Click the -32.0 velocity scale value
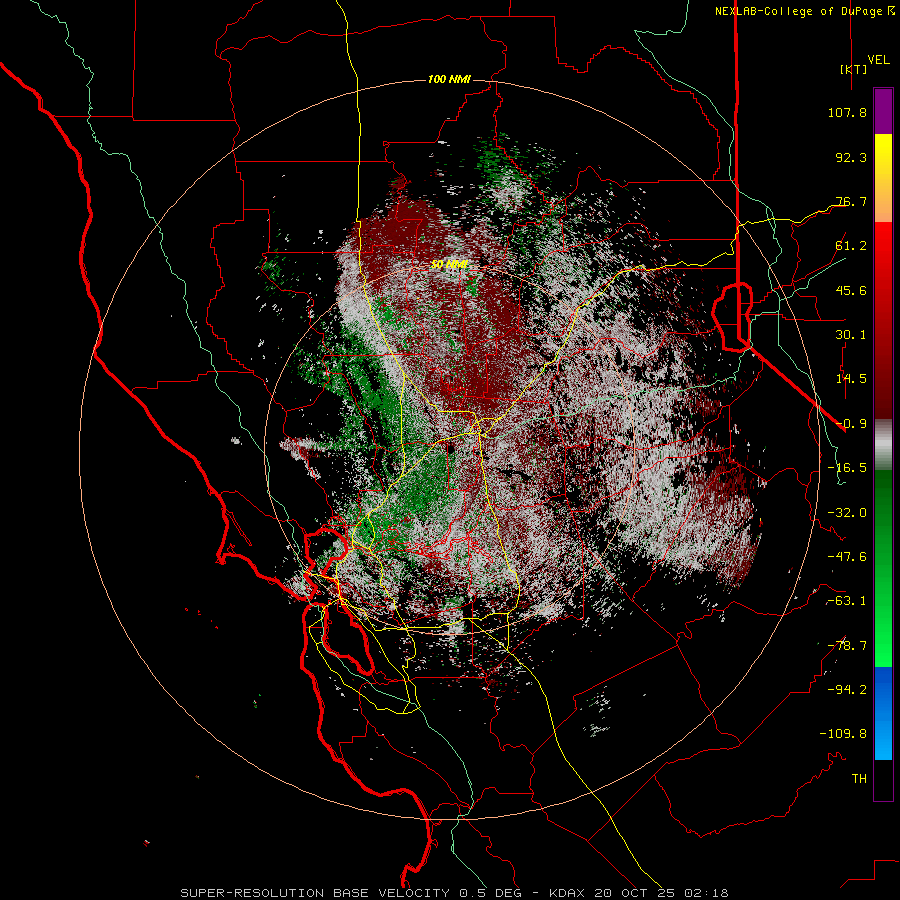900x900 pixels. (x=847, y=513)
